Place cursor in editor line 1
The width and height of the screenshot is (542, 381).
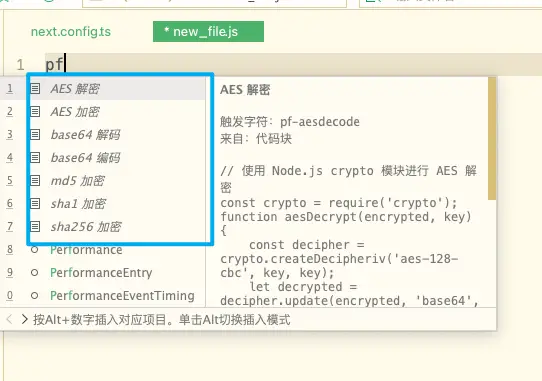294,64
